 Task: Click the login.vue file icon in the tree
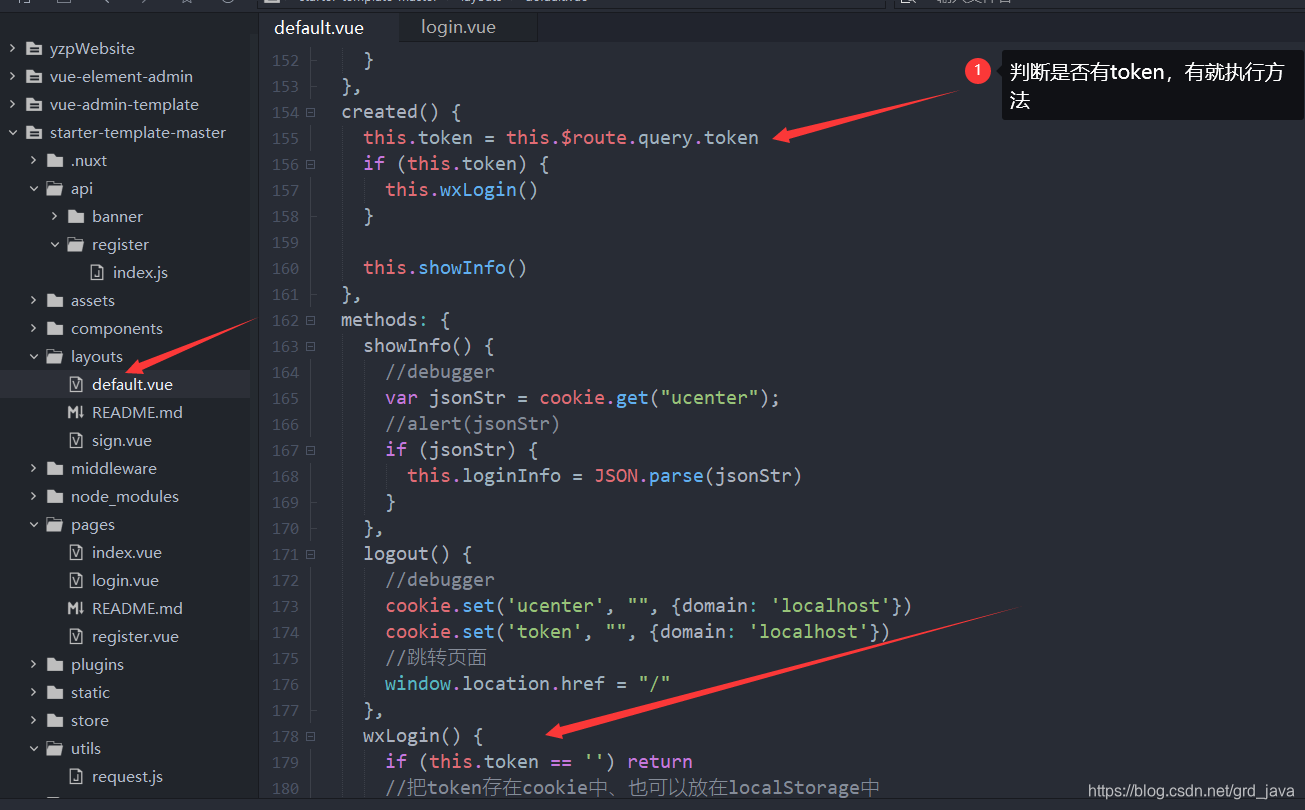(76, 580)
